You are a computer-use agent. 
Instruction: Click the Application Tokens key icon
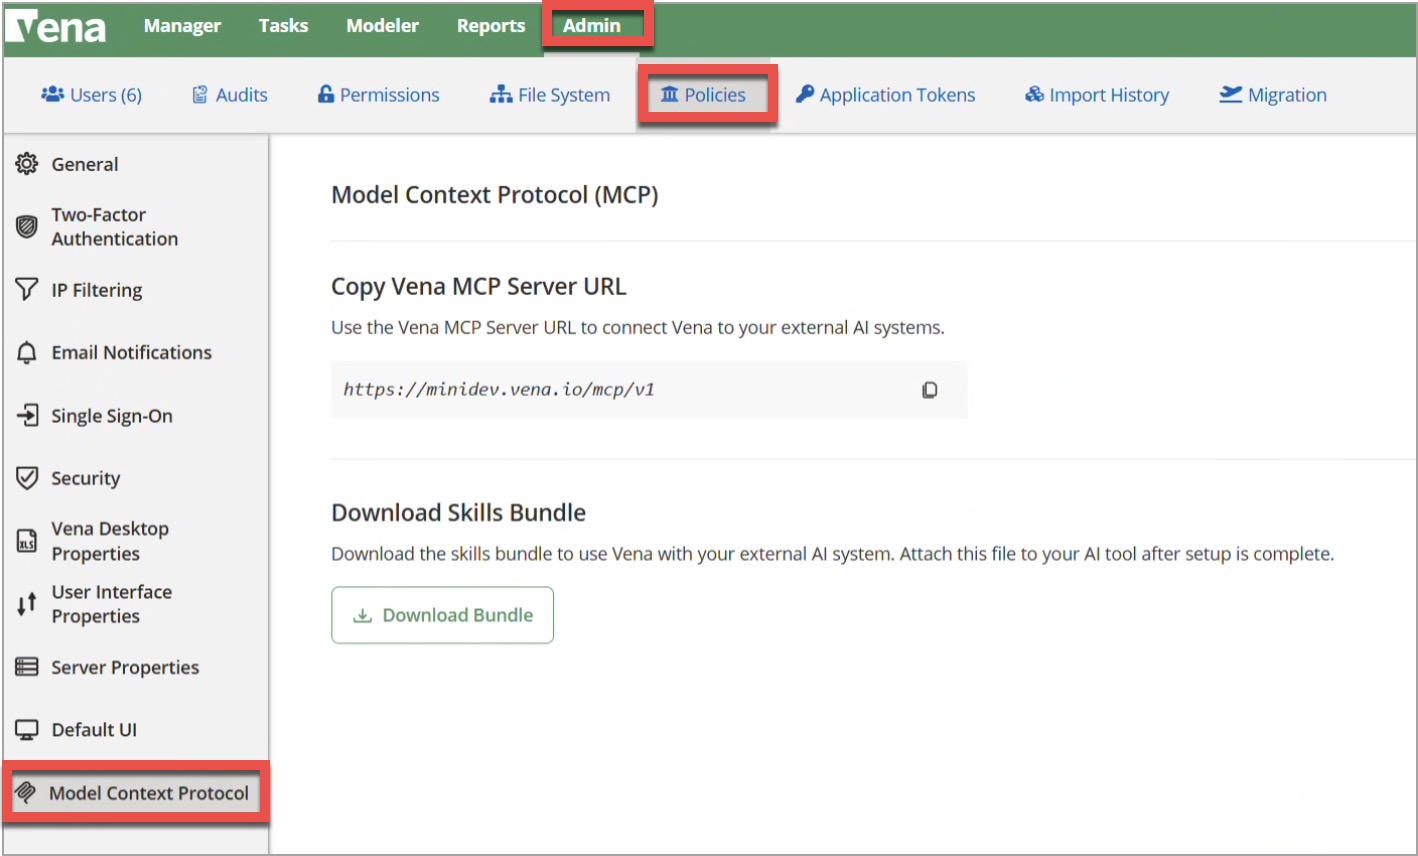(x=805, y=94)
